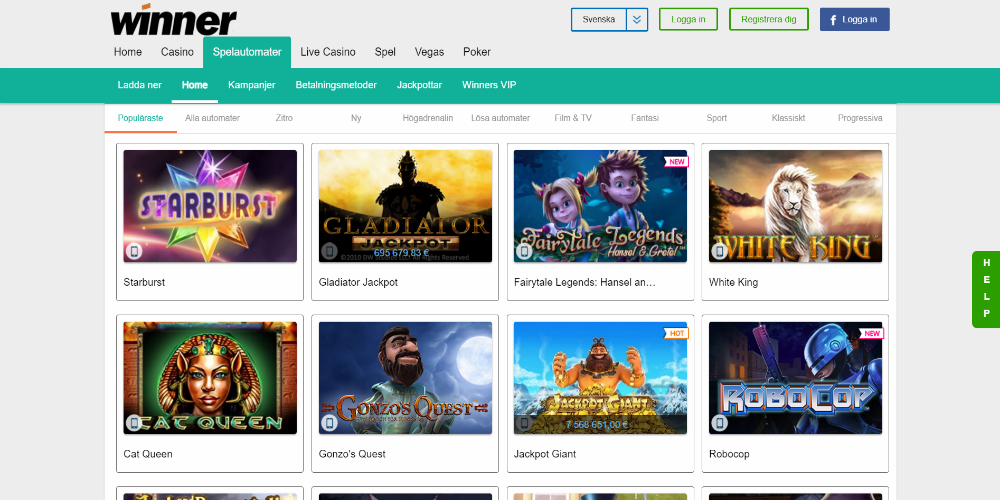This screenshot has width=1000, height=500.
Task: Open the Spel menu item
Action: tap(385, 52)
